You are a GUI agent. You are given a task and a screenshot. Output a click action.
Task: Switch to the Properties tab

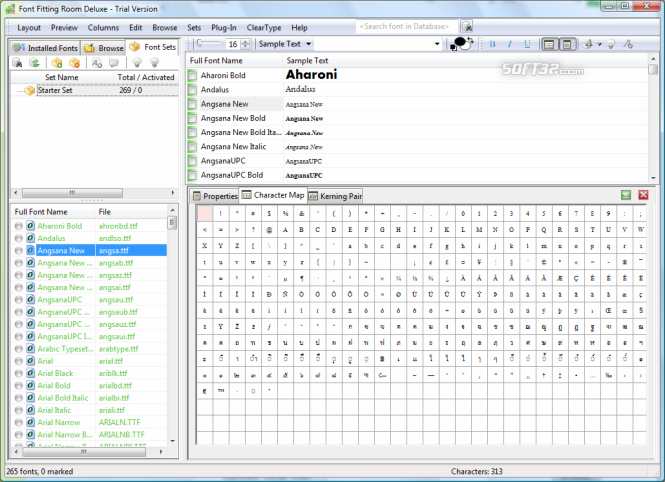click(x=215, y=196)
